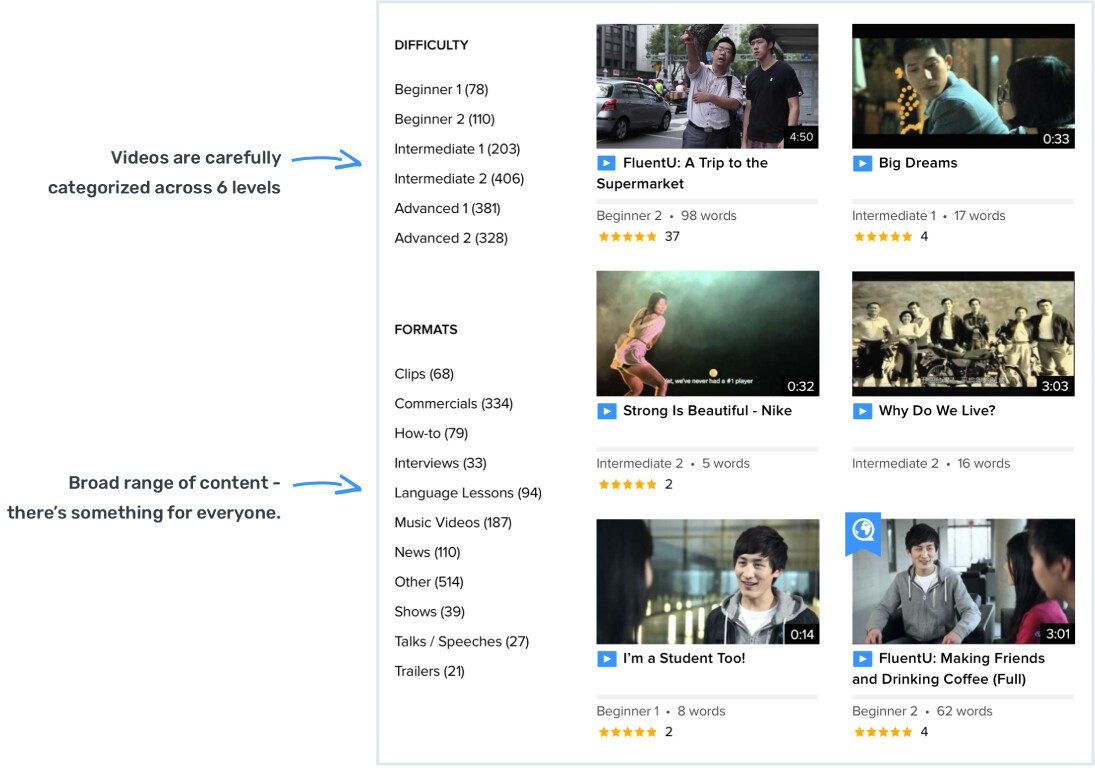Click play icon next to Why Do We Live?
The width and height of the screenshot is (1095, 768).
[862, 411]
